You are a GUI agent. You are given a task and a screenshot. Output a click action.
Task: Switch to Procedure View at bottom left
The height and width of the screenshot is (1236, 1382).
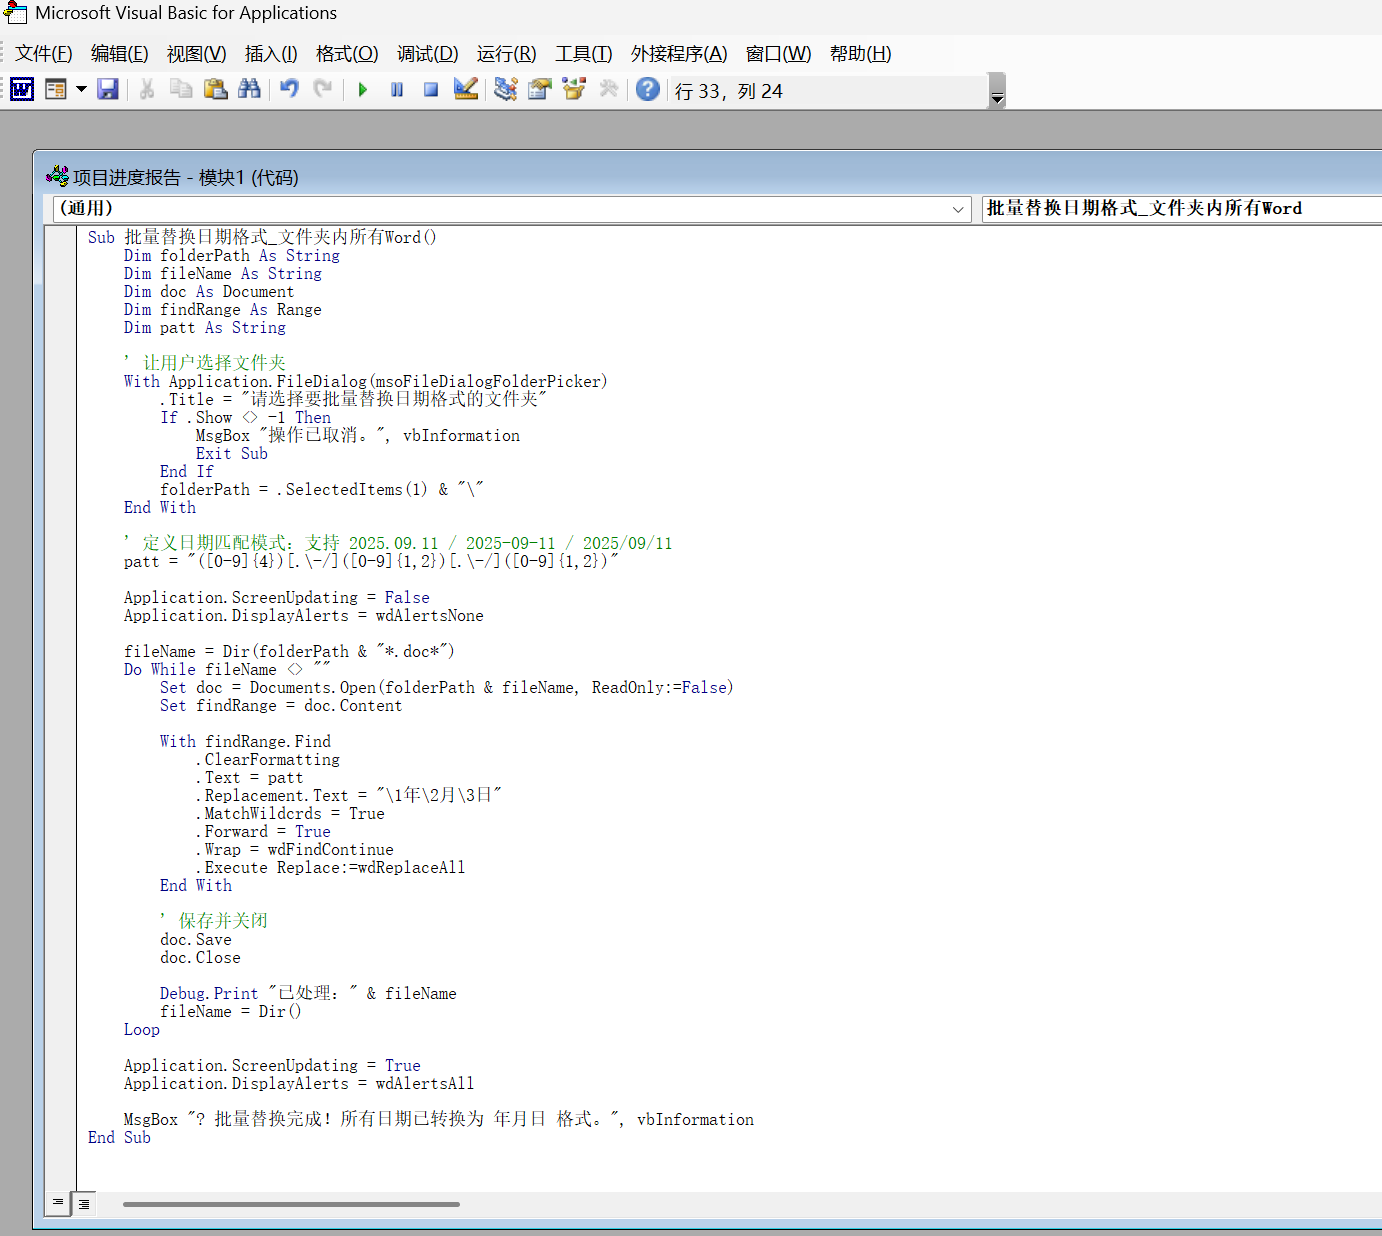(58, 1203)
